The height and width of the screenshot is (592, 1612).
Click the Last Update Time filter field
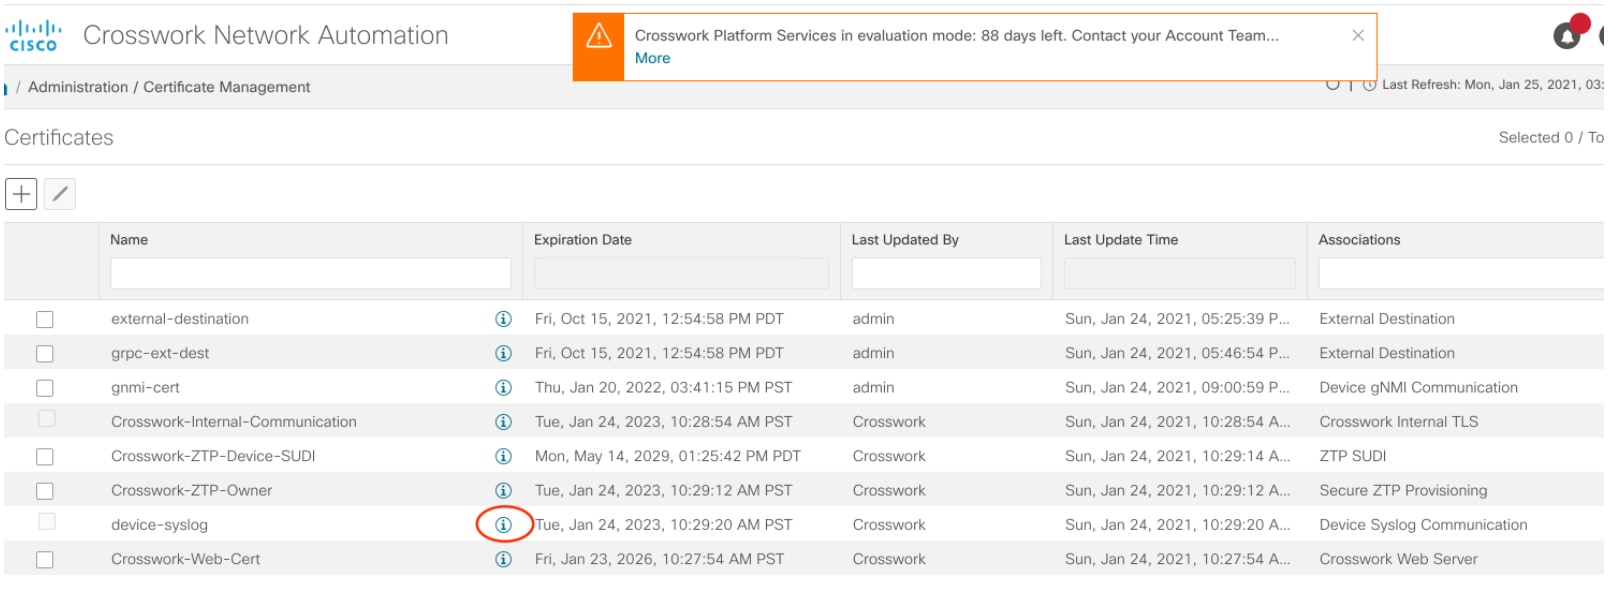1179,273
